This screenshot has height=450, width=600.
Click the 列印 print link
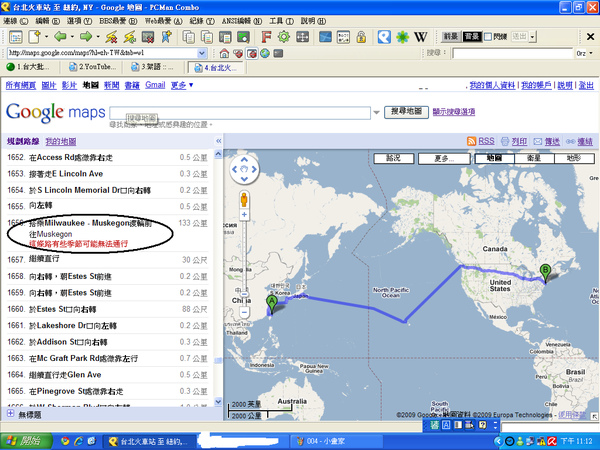pyautogui.click(x=519, y=142)
